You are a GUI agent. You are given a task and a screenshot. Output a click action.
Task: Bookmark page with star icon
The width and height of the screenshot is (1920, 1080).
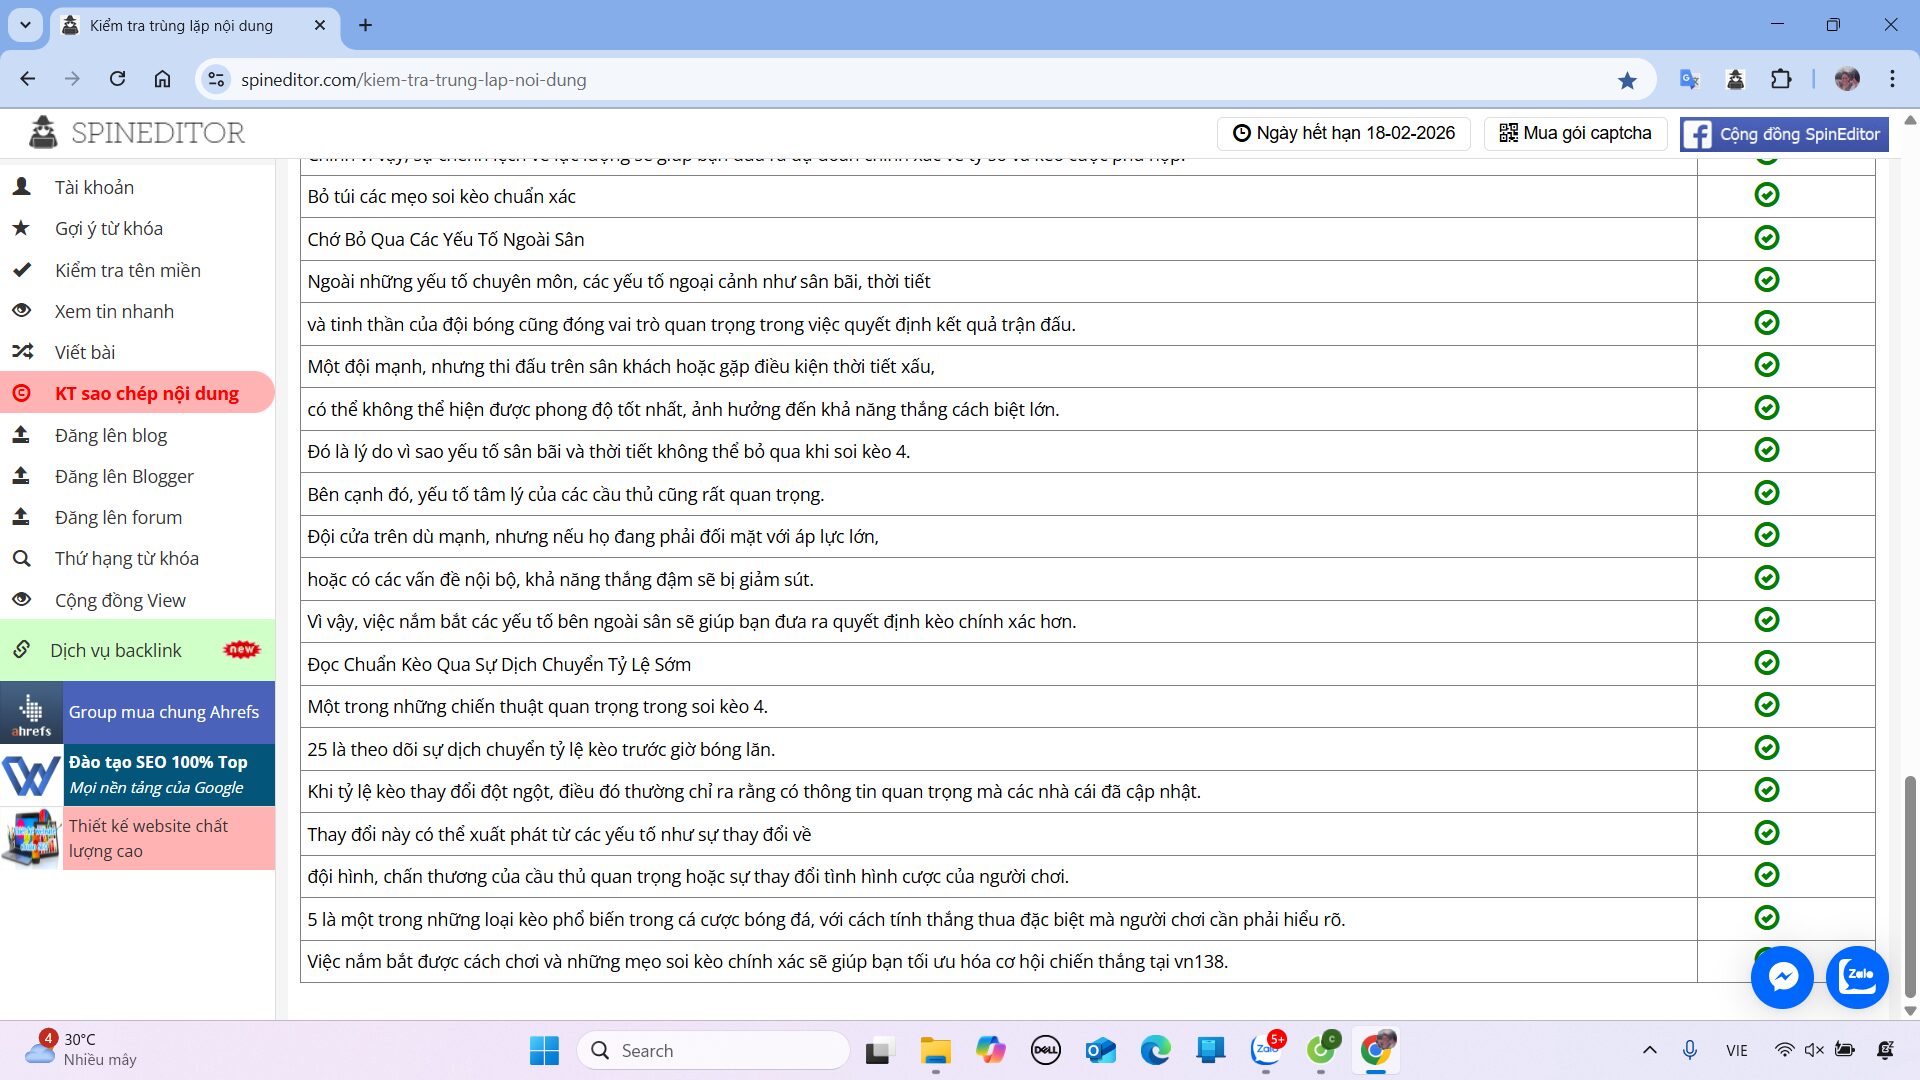1627,80
